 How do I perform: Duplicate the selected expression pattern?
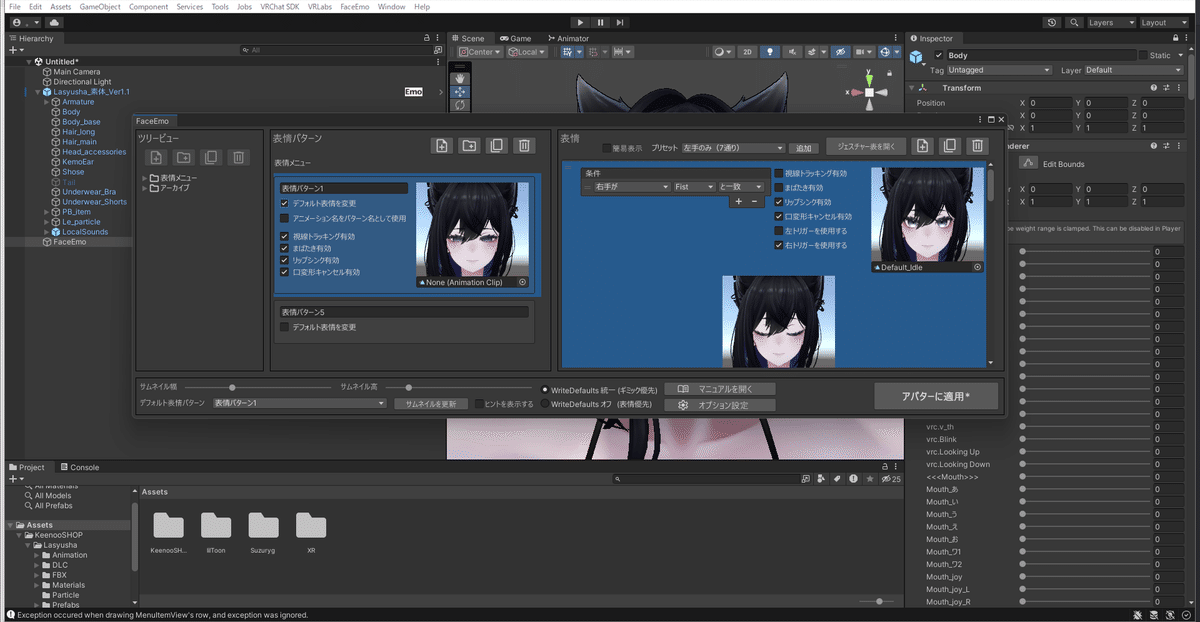point(496,146)
